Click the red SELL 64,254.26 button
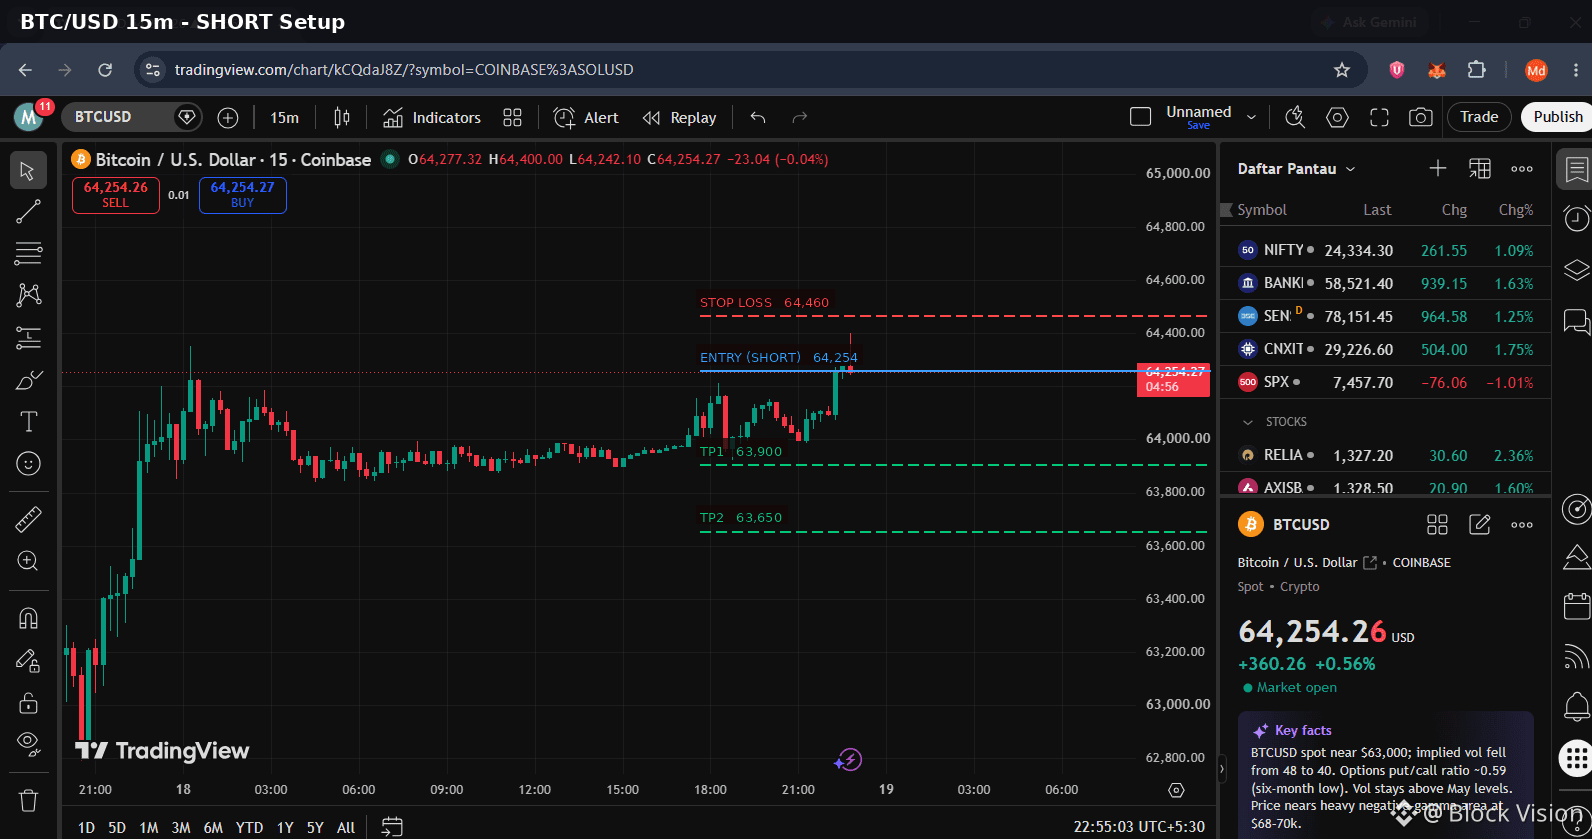 pos(116,195)
